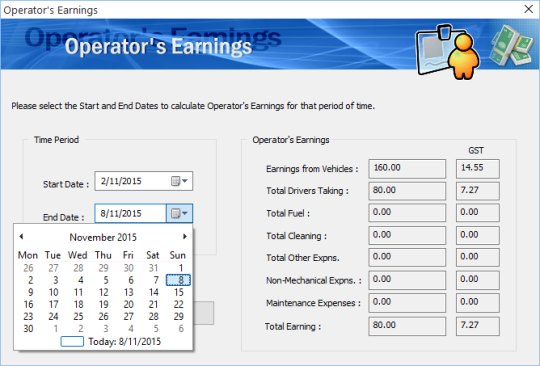Click the Total Cleaning GST field

(x=478, y=236)
